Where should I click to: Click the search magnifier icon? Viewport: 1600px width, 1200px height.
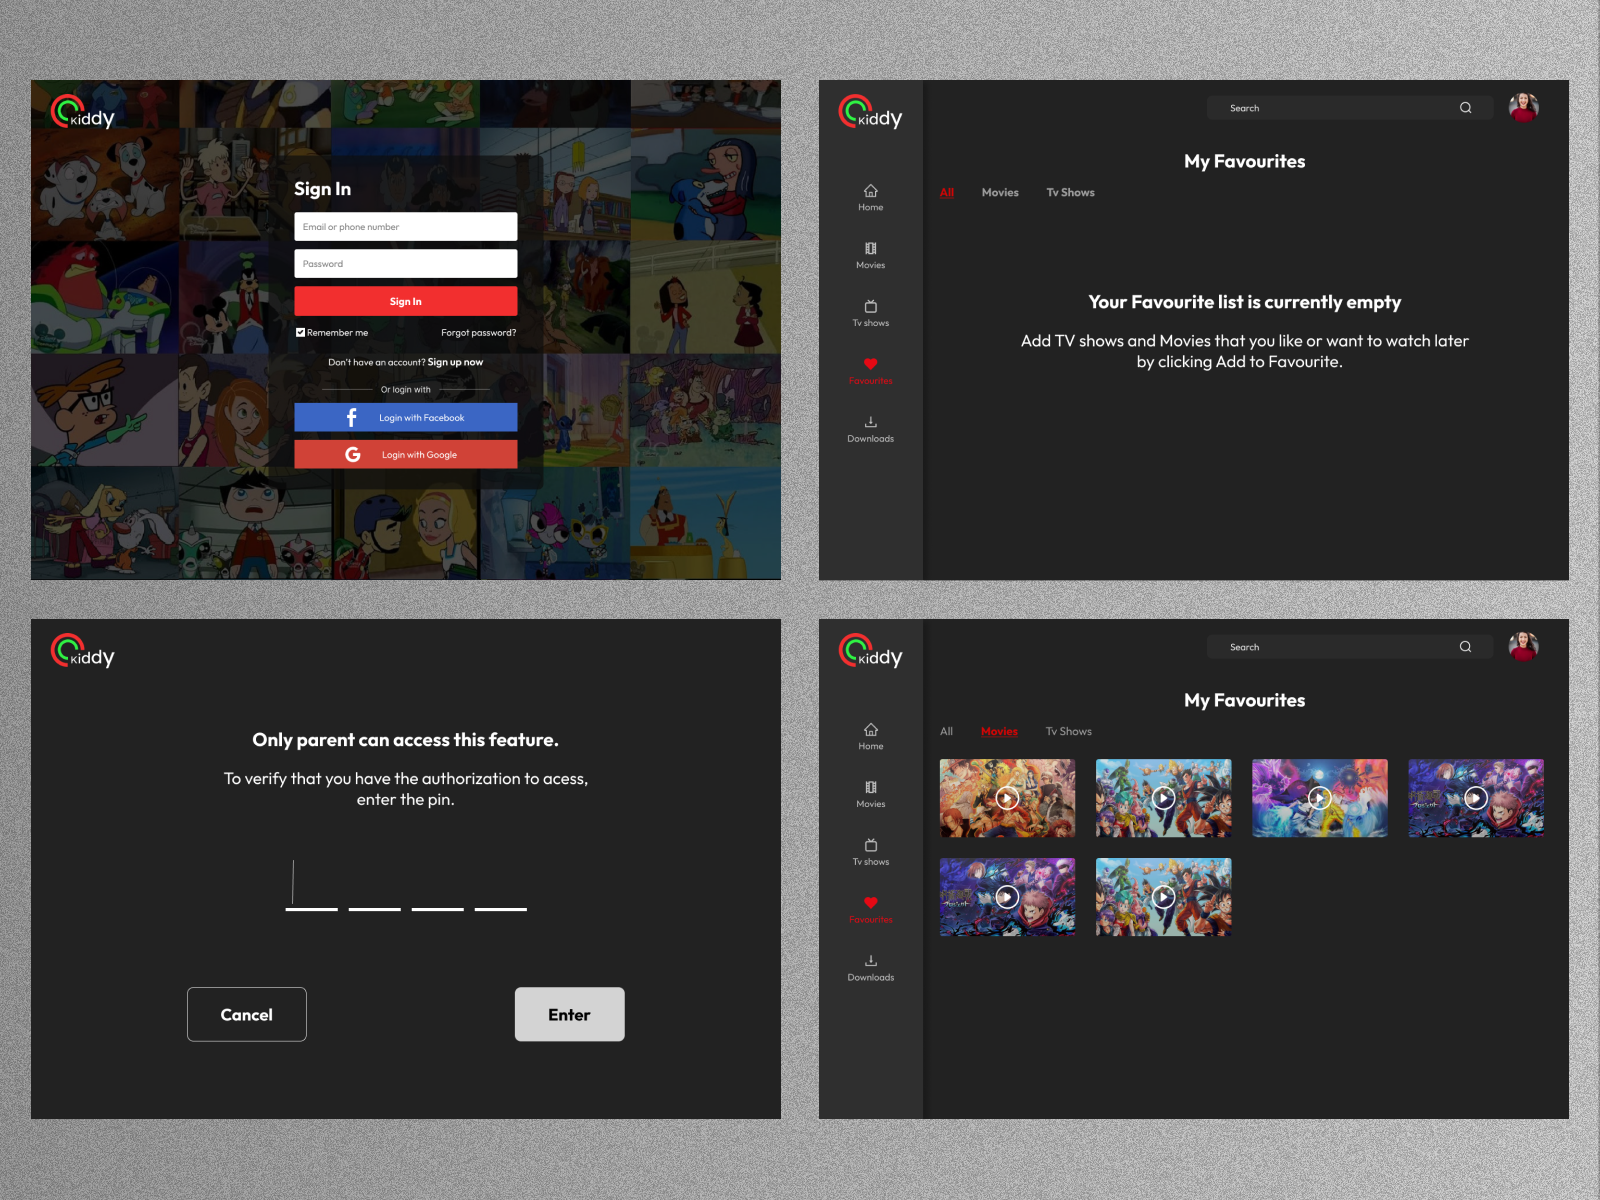tap(1465, 107)
